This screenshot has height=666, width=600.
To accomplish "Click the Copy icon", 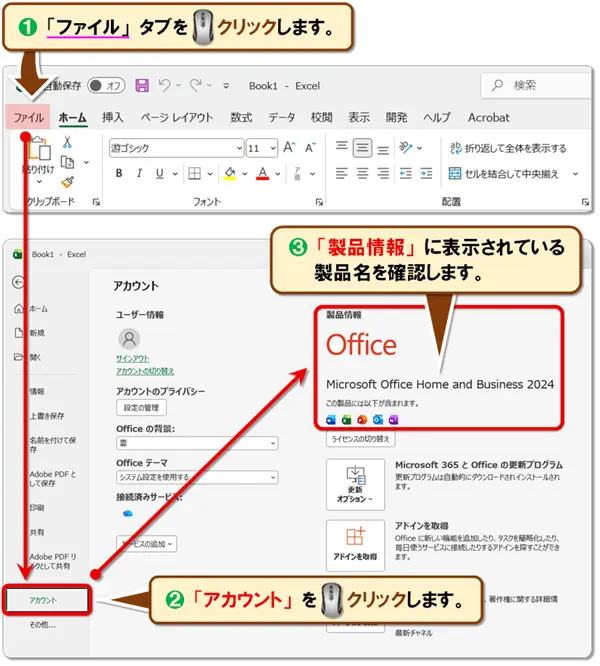I will pyautogui.click(x=67, y=162).
